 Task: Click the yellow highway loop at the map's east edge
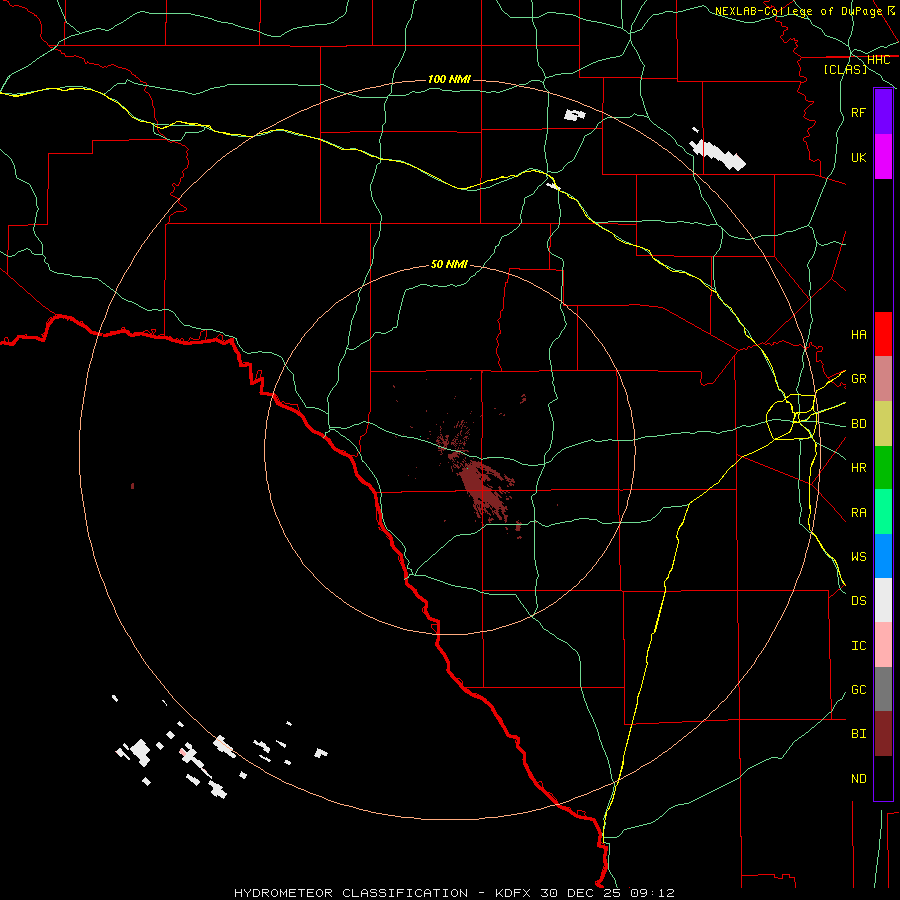tap(792, 417)
